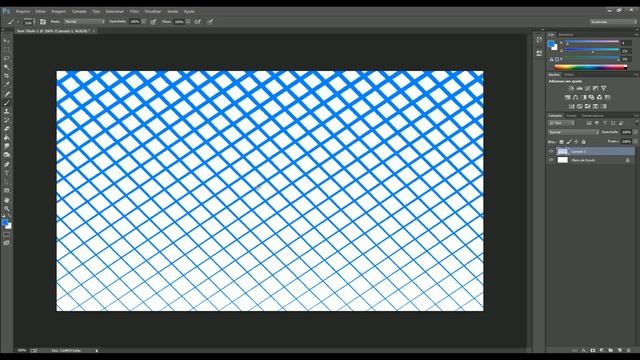Select the Brush tool in tools panel

[x=7, y=102]
